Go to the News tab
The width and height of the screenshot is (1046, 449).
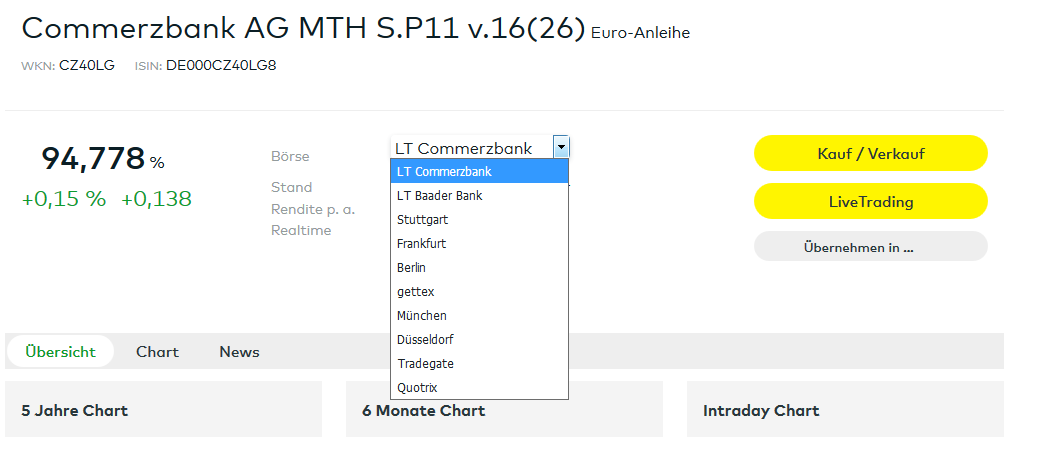point(239,352)
